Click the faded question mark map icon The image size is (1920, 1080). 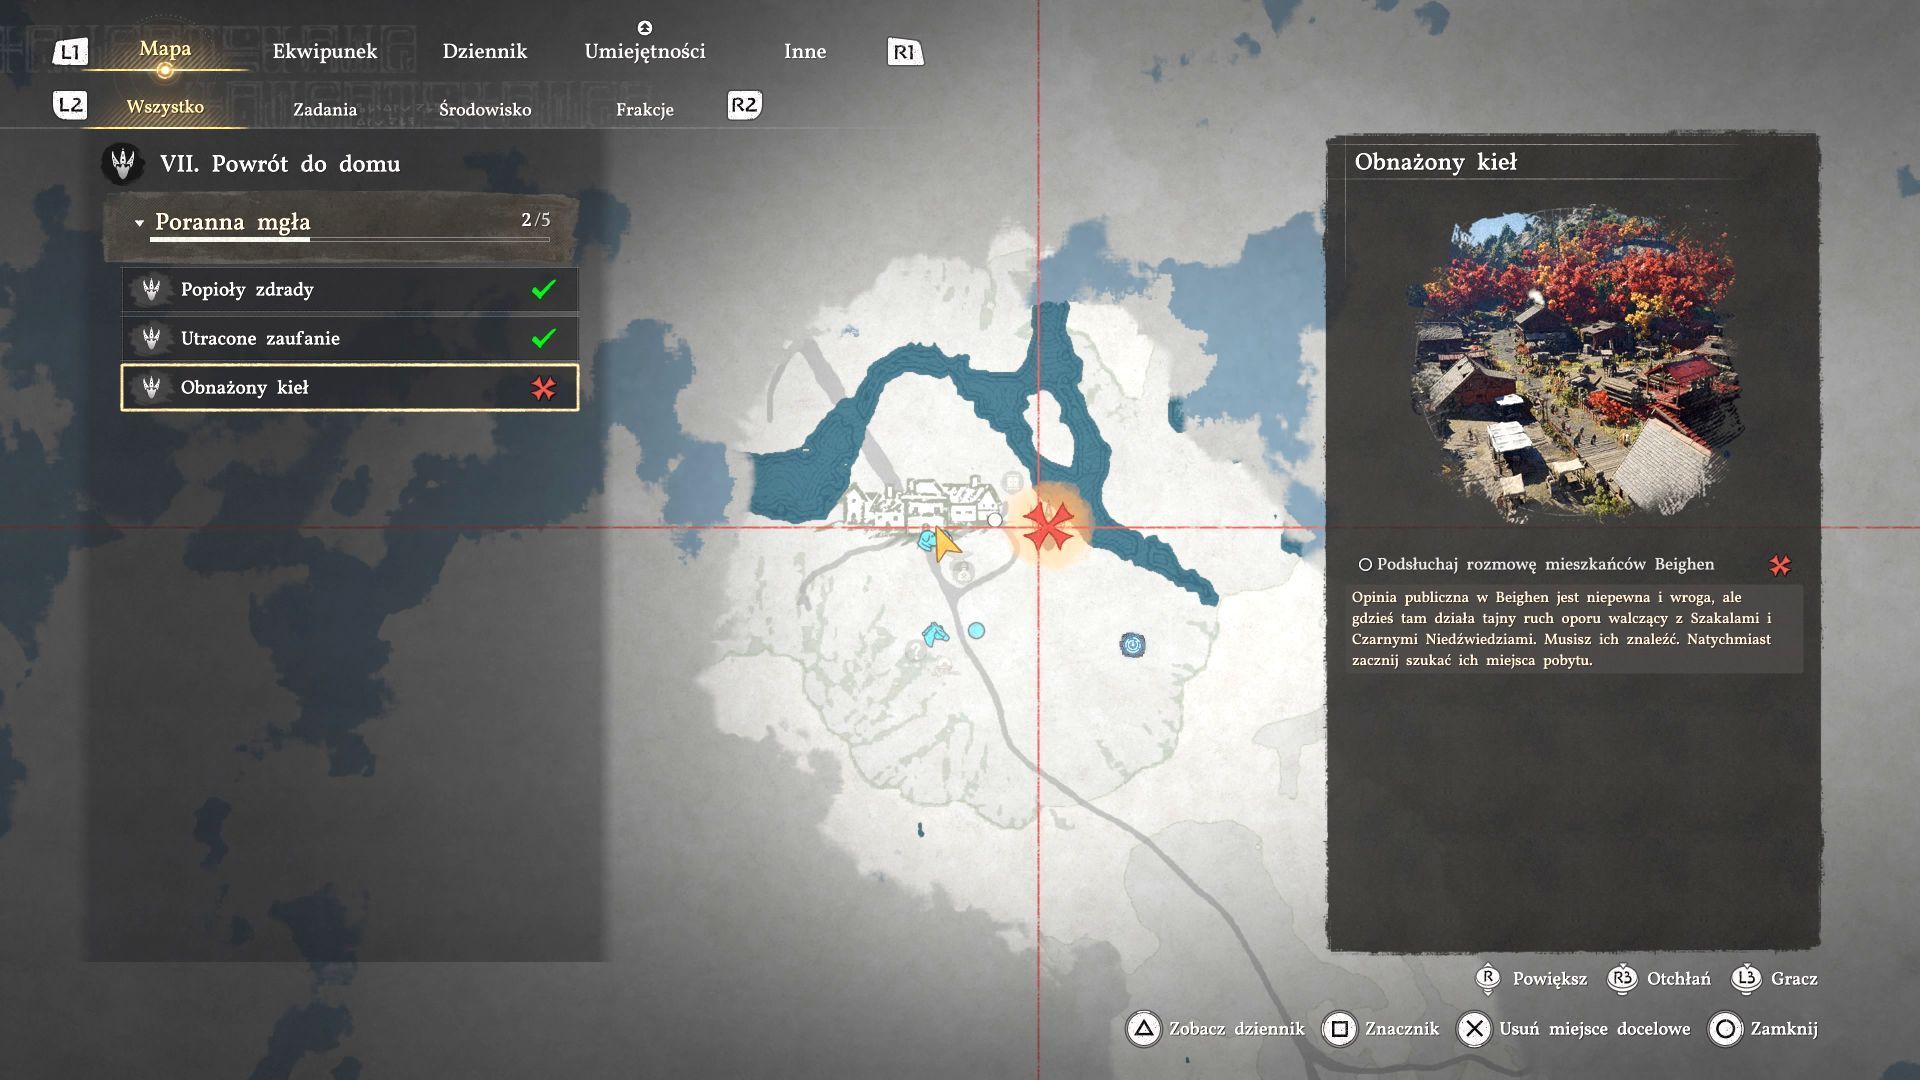[x=914, y=651]
